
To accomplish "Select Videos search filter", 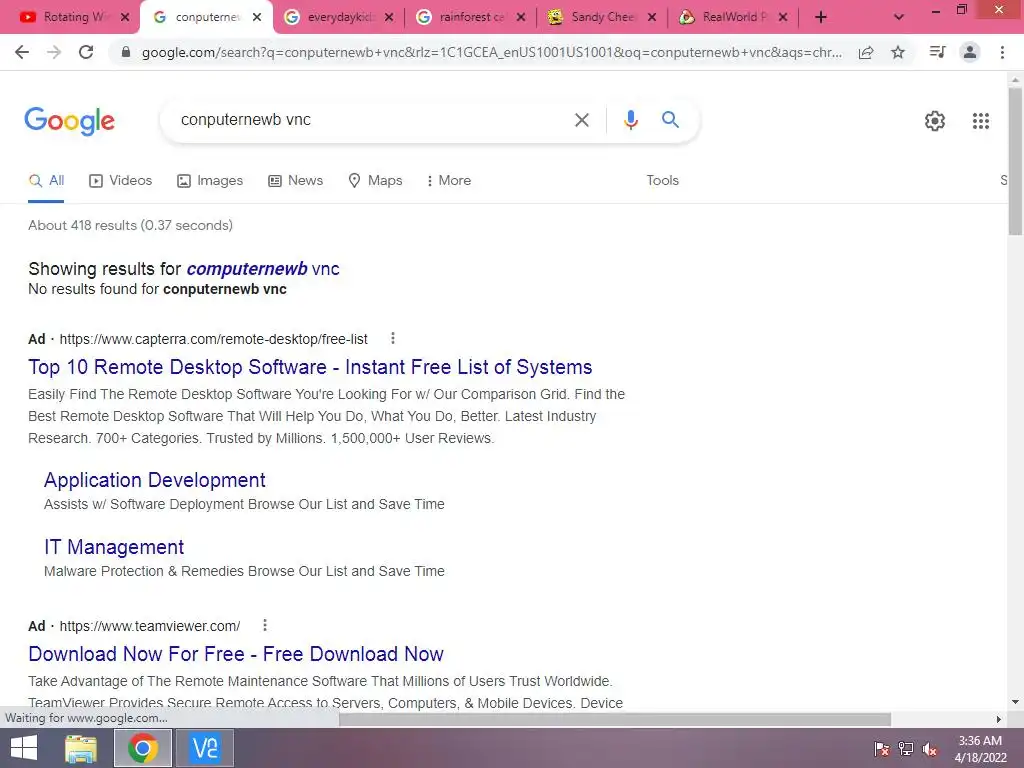I will (120, 180).
